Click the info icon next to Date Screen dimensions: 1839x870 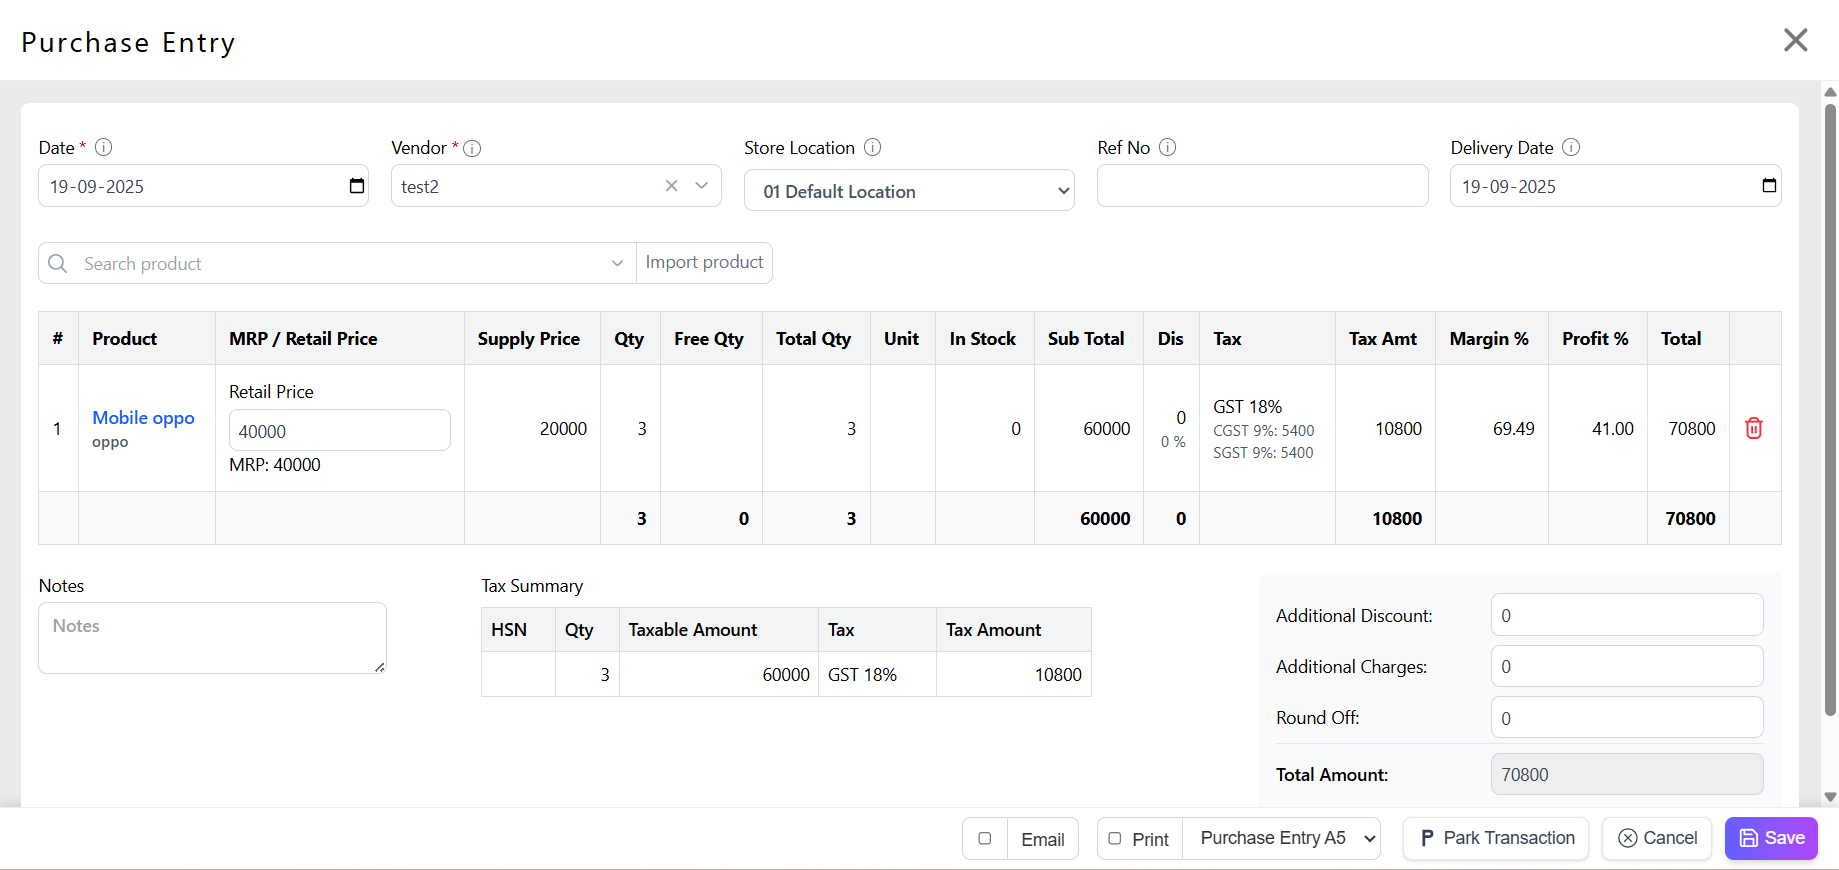(103, 147)
